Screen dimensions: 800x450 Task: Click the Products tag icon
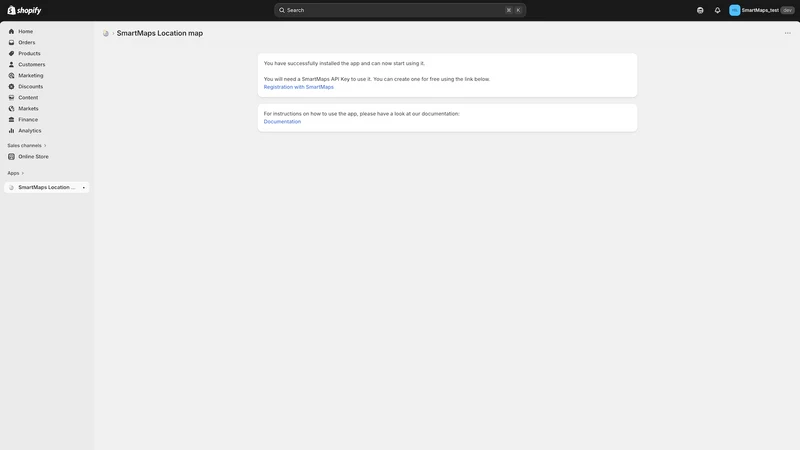coord(11,54)
